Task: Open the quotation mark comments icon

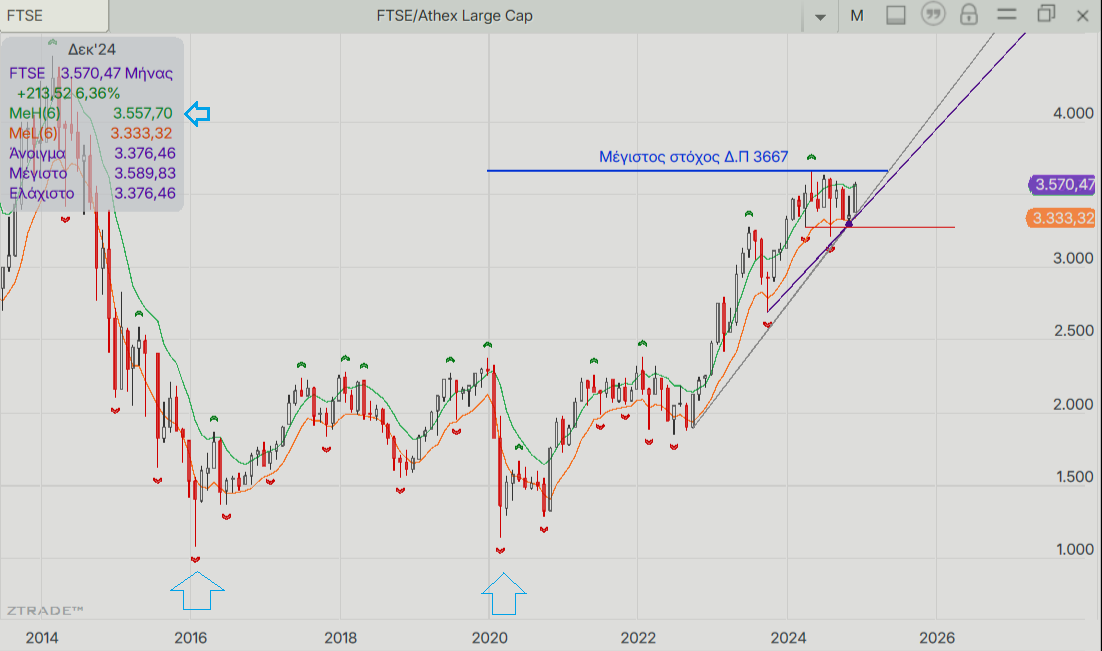Action: coord(933,14)
